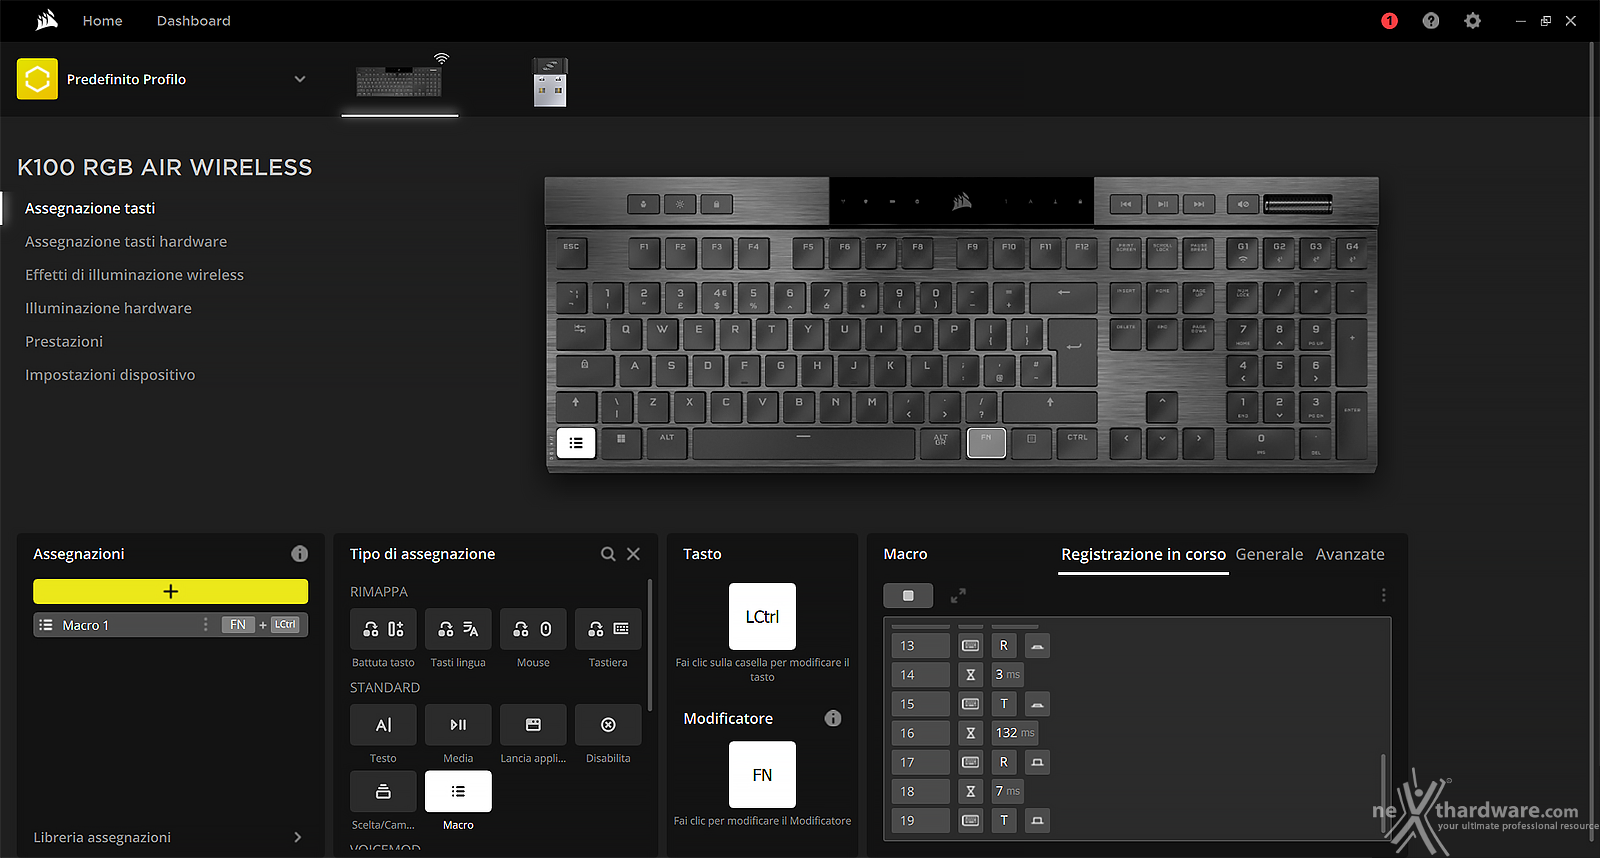Image resolution: width=1600 pixels, height=858 pixels.
Task: Click the Corsair sails logo
Action: tap(47, 20)
